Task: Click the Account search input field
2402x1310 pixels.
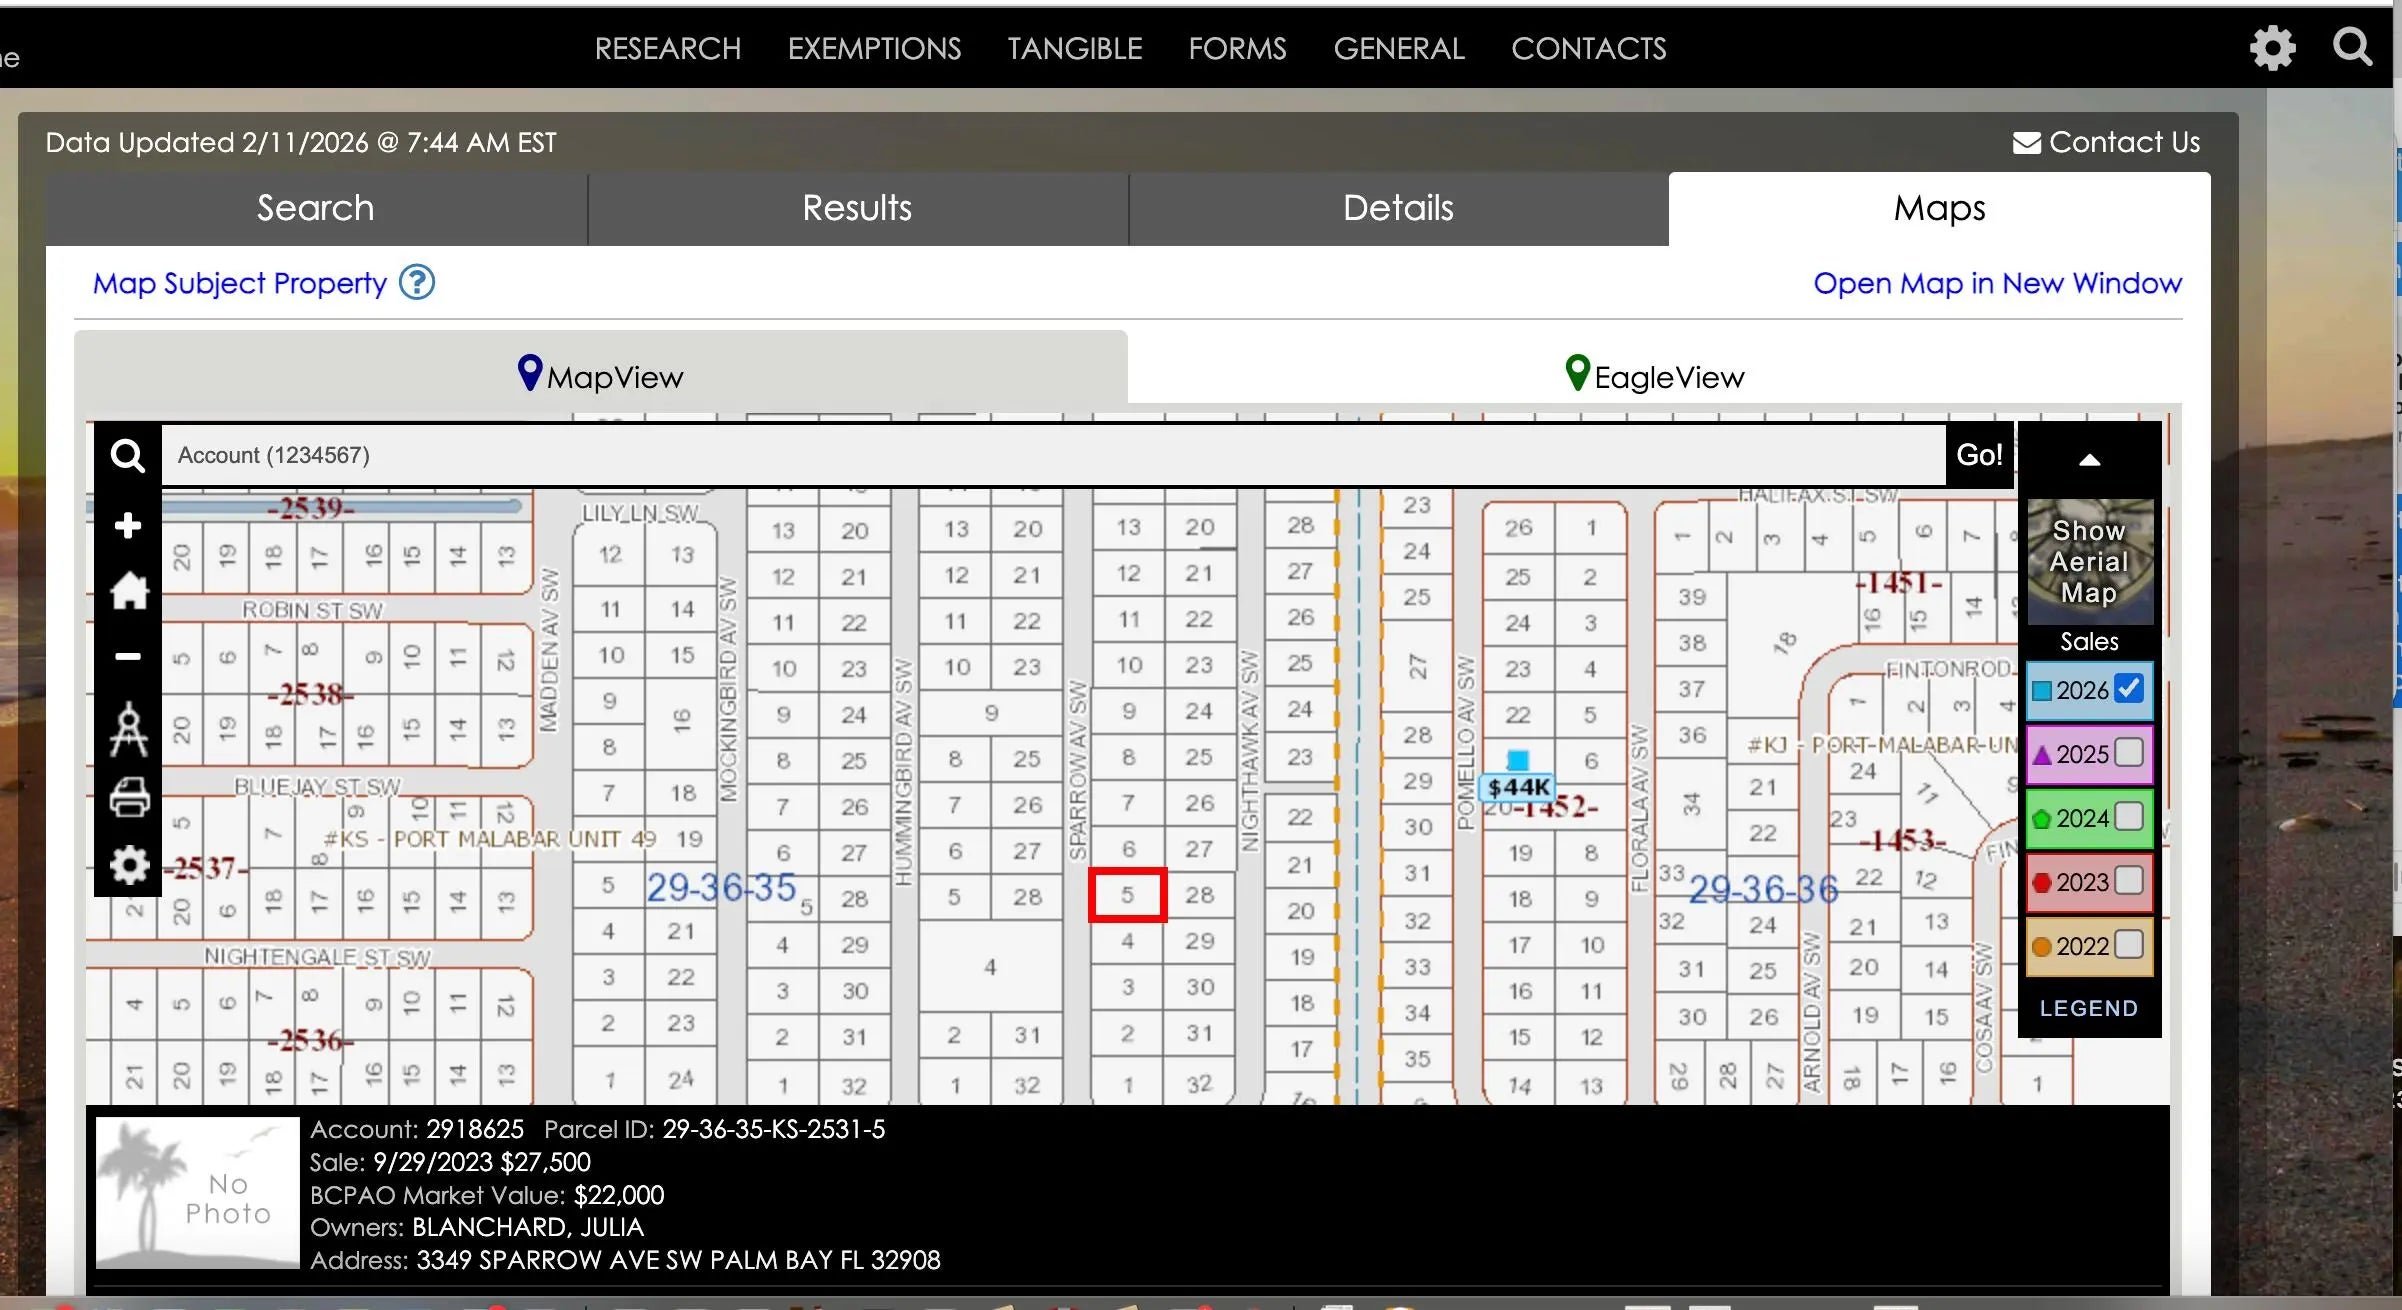Action: 1050,456
